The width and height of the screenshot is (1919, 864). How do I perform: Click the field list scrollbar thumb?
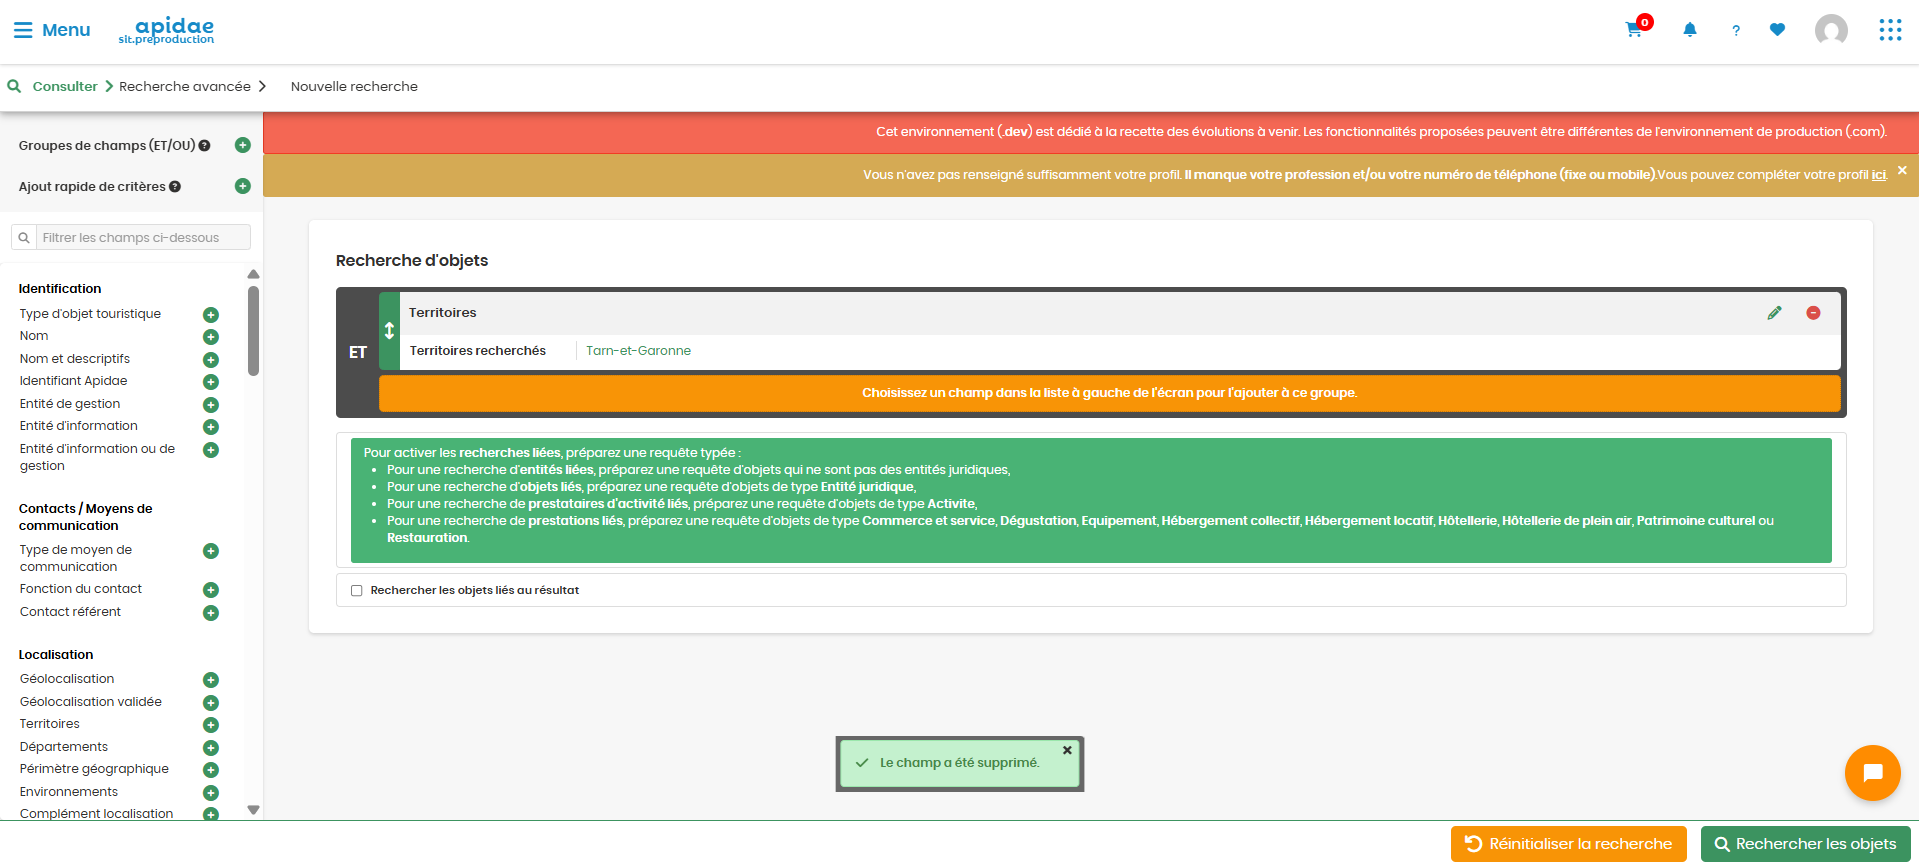click(253, 331)
